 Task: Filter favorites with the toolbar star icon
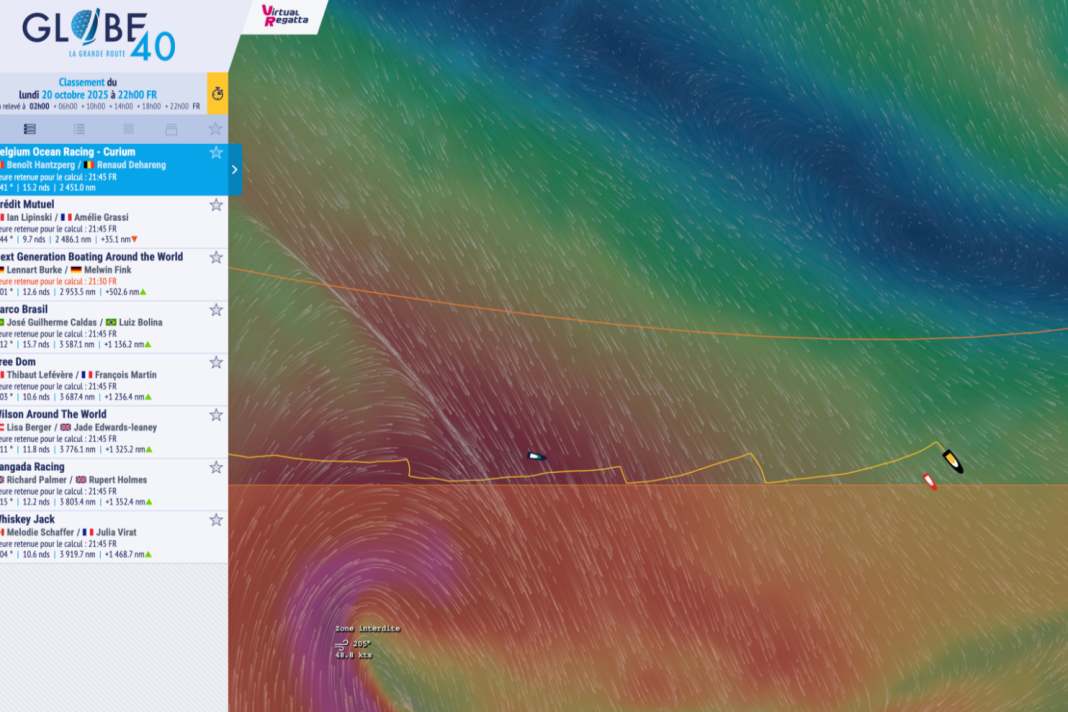coord(215,129)
